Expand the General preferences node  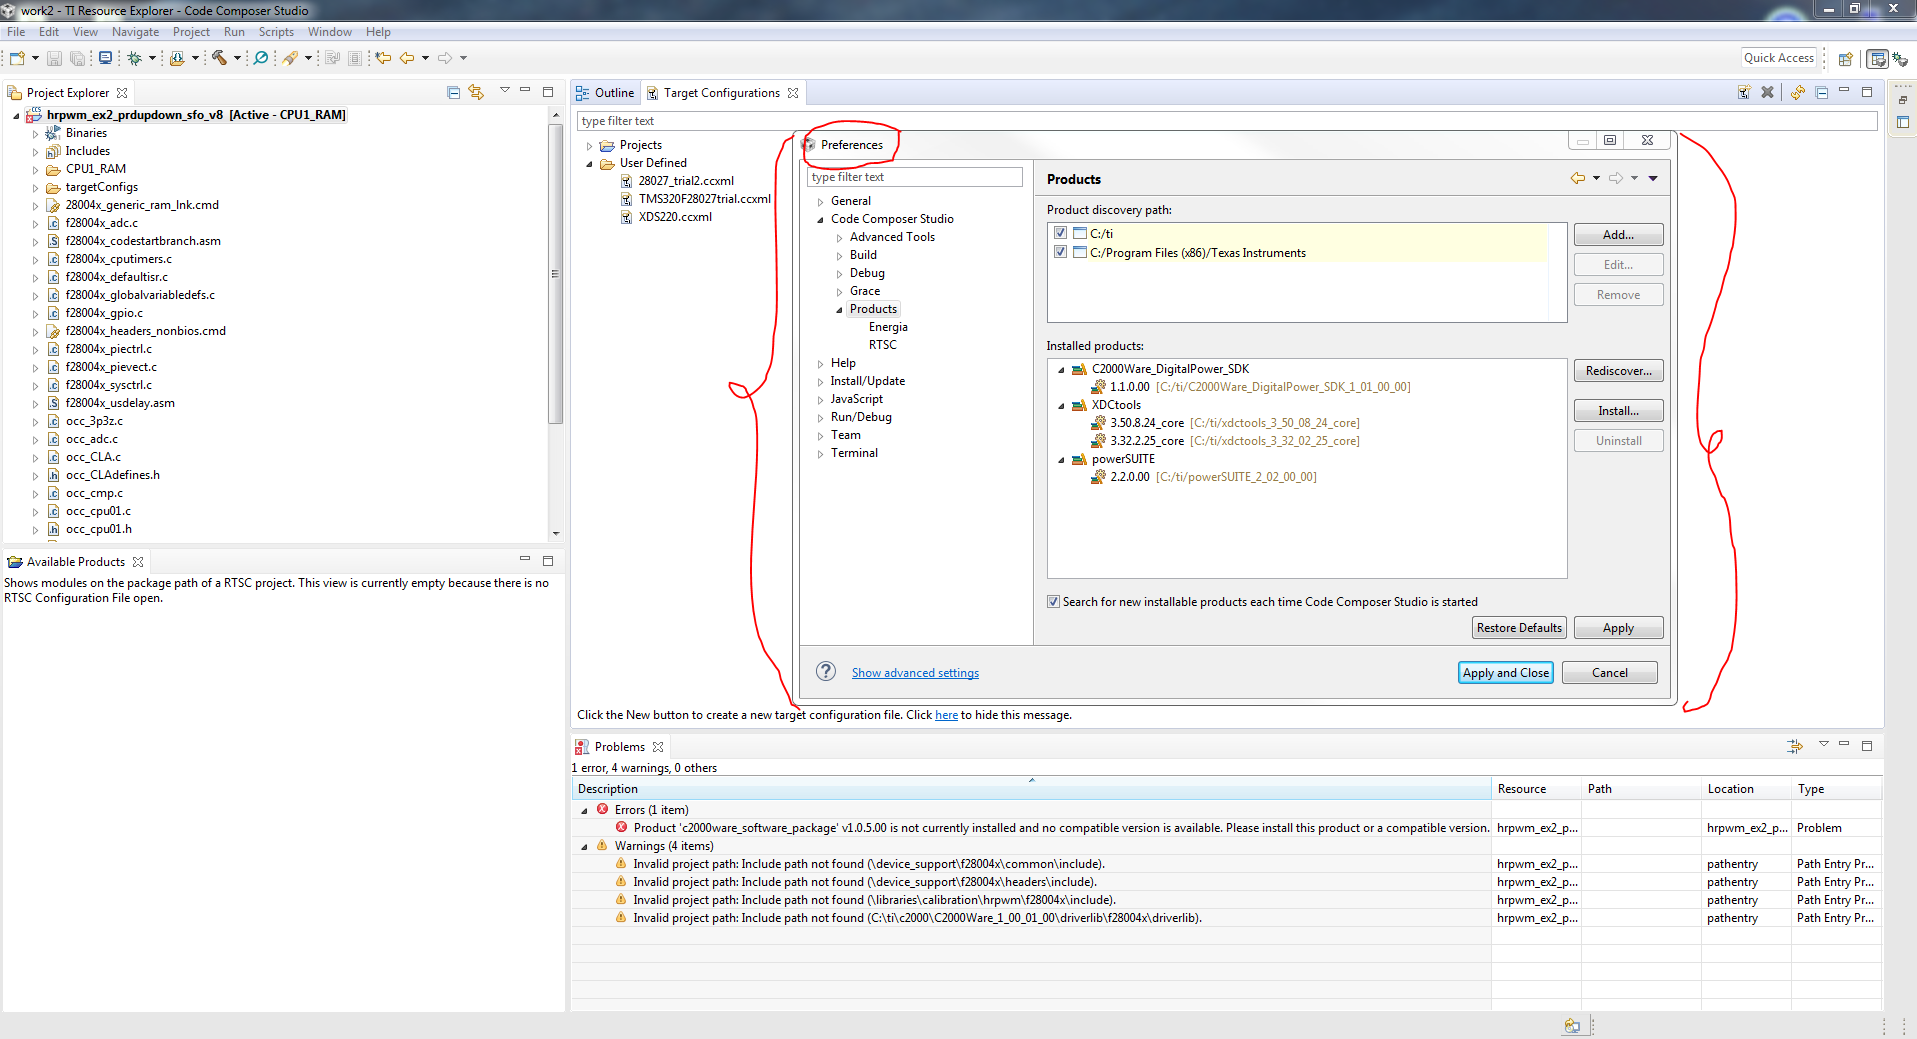[x=821, y=202]
